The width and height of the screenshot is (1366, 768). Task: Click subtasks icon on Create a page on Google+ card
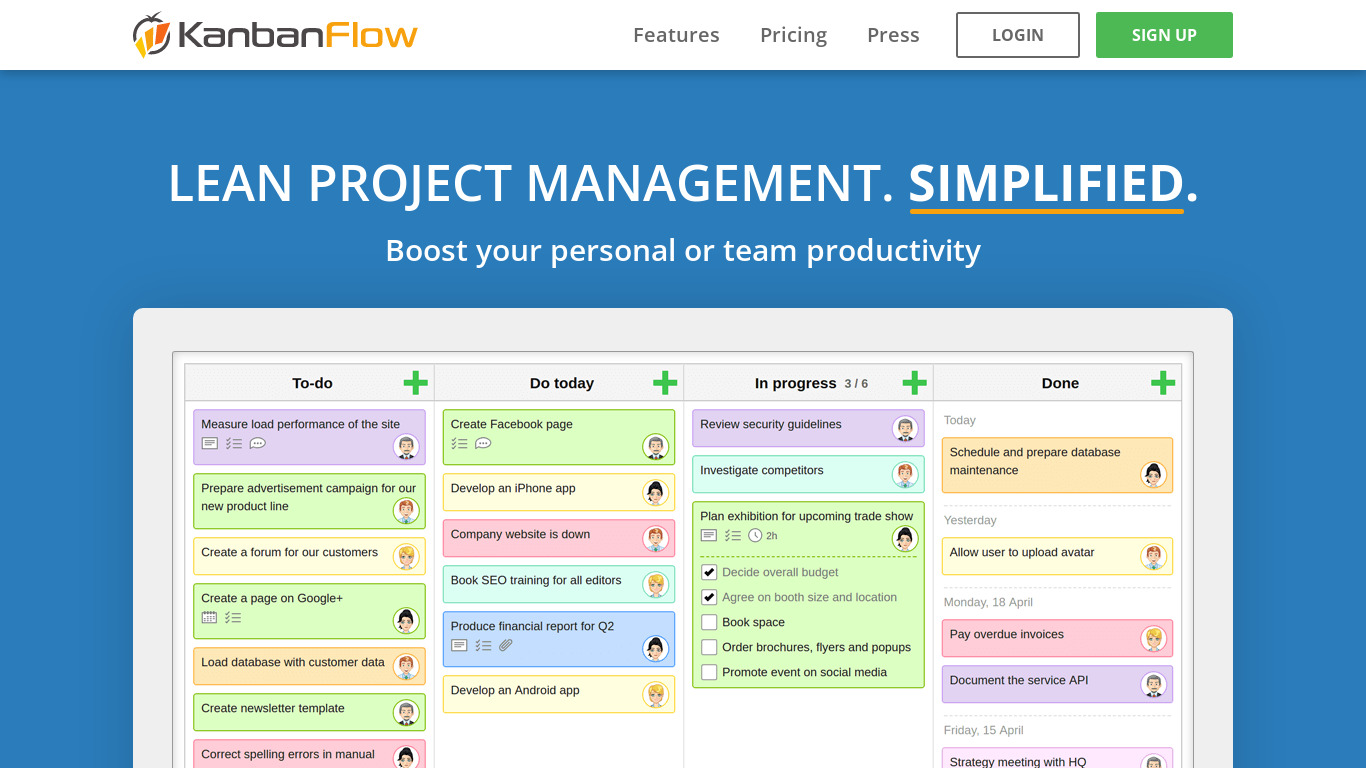click(233, 617)
